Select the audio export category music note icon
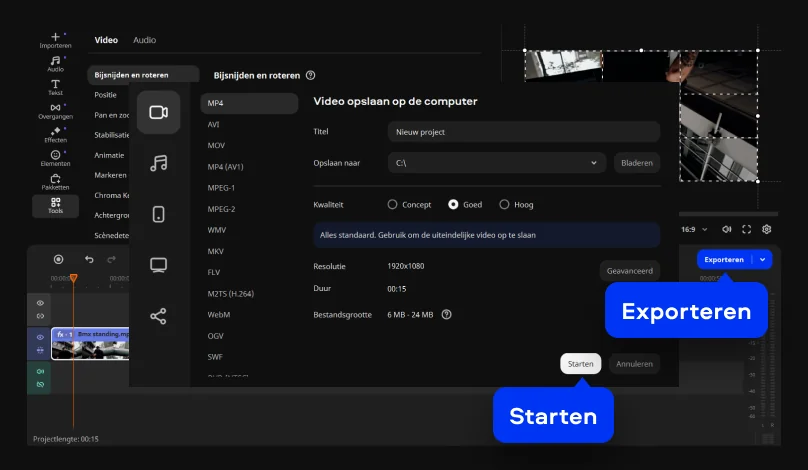Image resolution: width=808 pixels, height=470 pixels. click(x=158, y=163)
